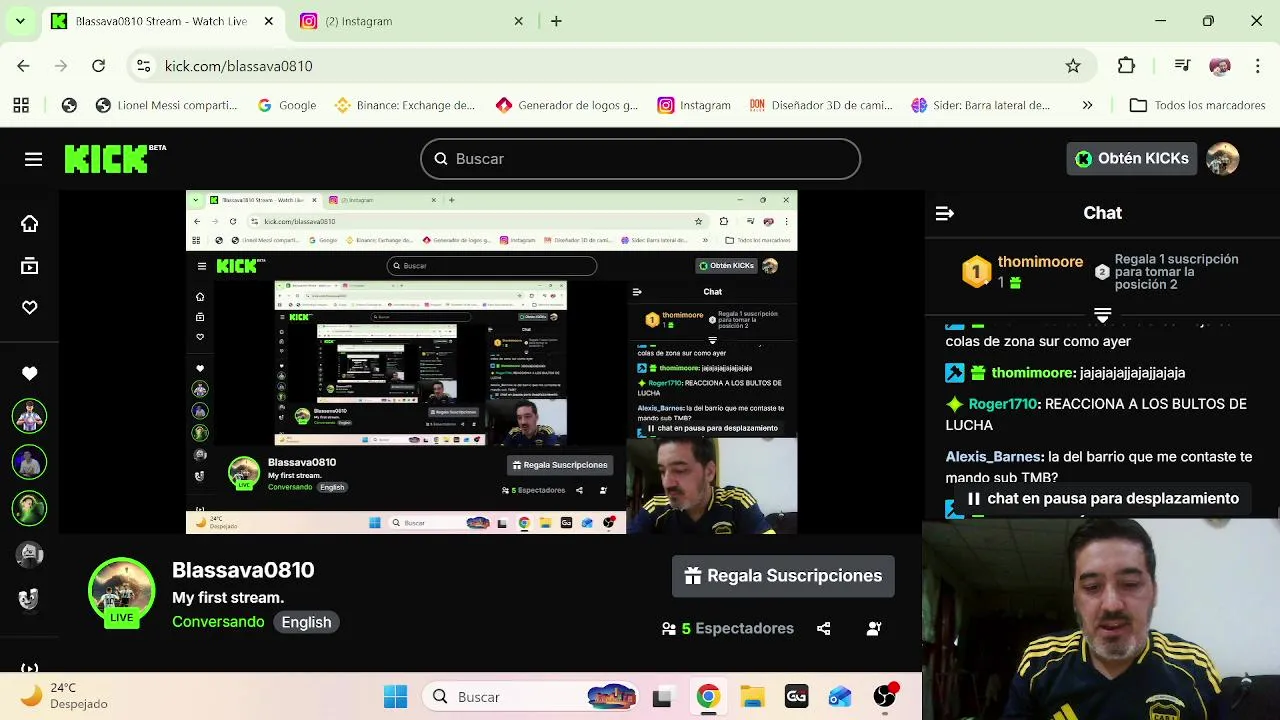Open the weather widget showing 24°C
The height and width of the screenshot is (720, 1280).
click(62, 696)
